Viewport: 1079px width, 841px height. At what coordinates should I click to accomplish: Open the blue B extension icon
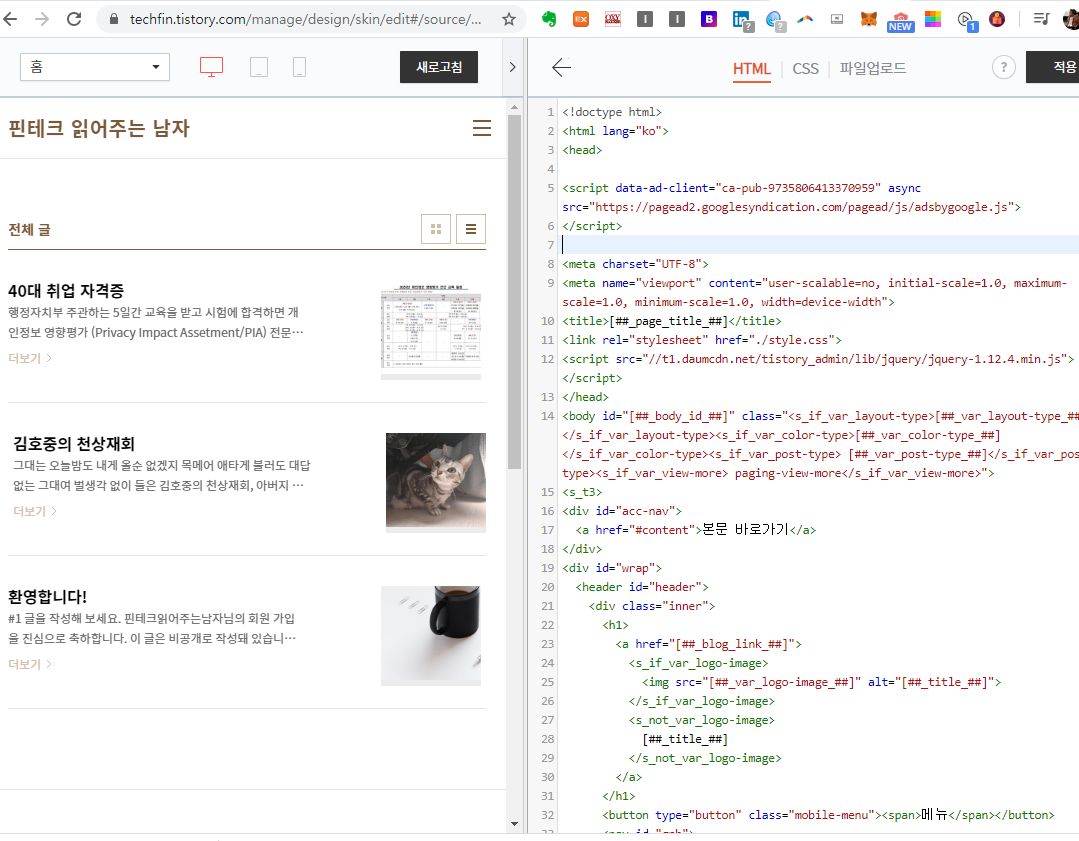709,19
